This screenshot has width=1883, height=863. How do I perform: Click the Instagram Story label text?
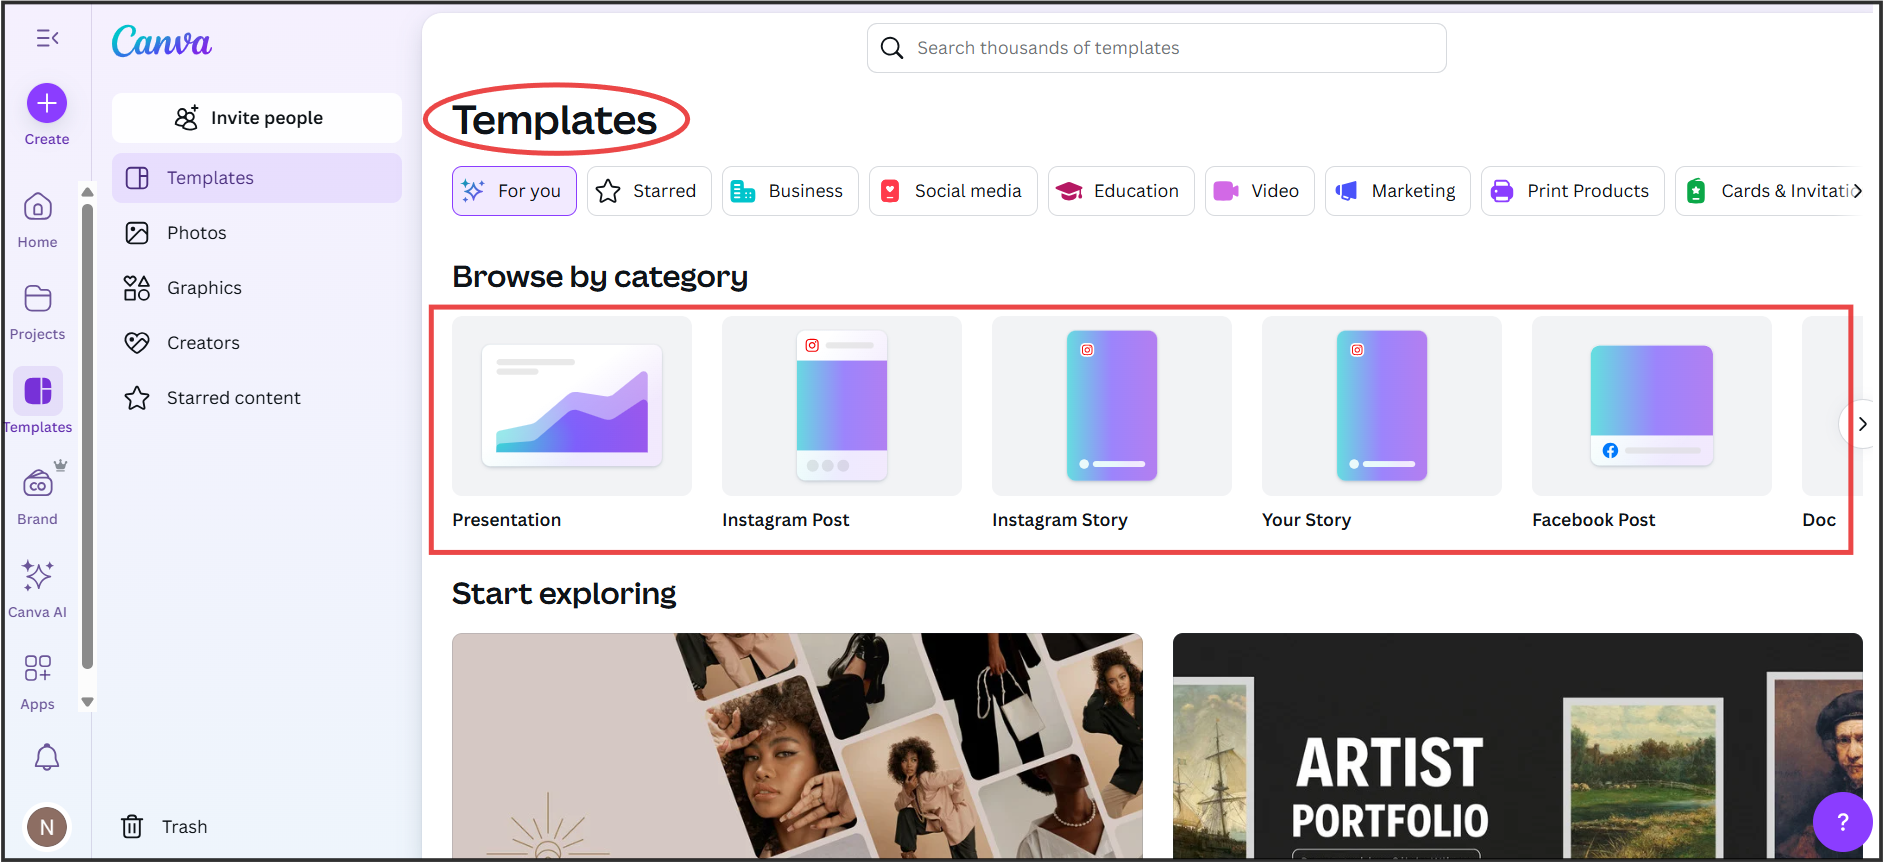pos(1060,520)
